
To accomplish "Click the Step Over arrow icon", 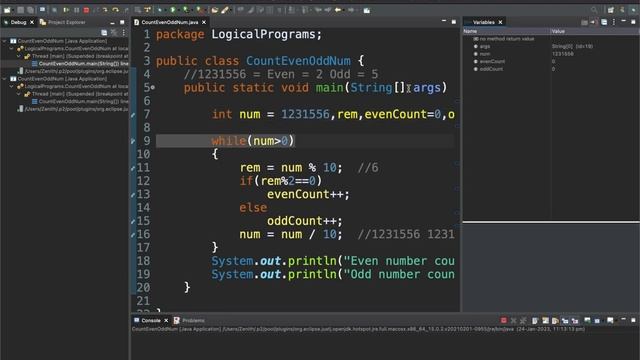I will [116, 10].
